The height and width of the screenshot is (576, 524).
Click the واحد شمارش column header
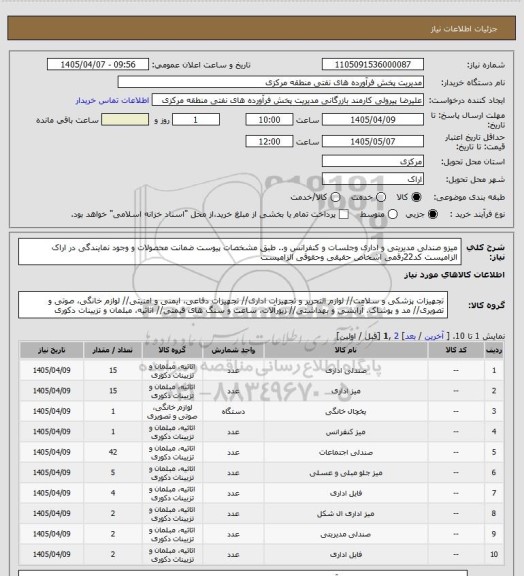point(233,350)
